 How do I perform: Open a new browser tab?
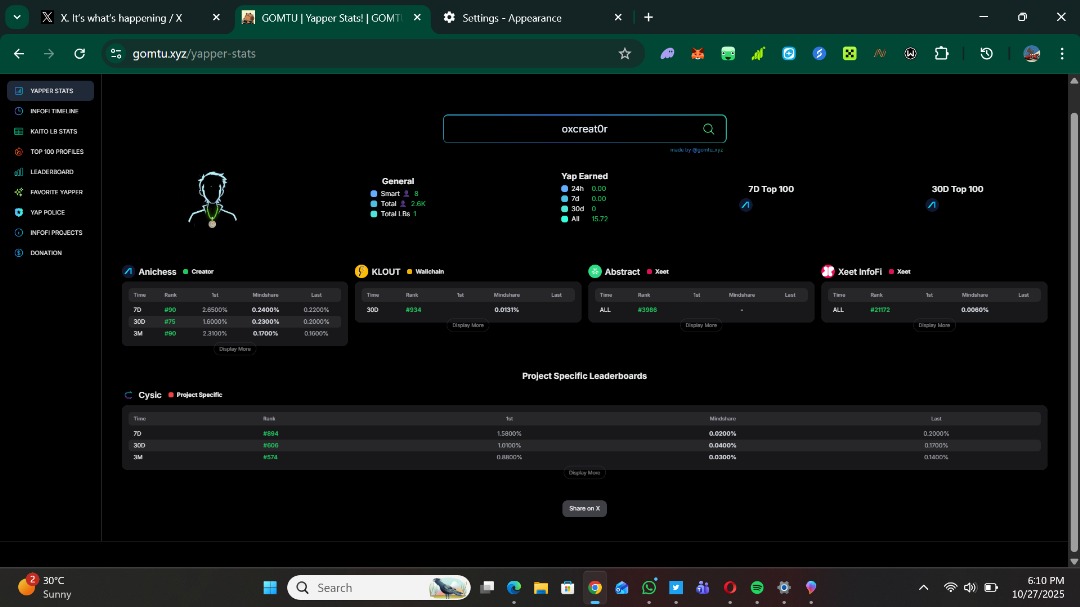(x=648, y=17)
